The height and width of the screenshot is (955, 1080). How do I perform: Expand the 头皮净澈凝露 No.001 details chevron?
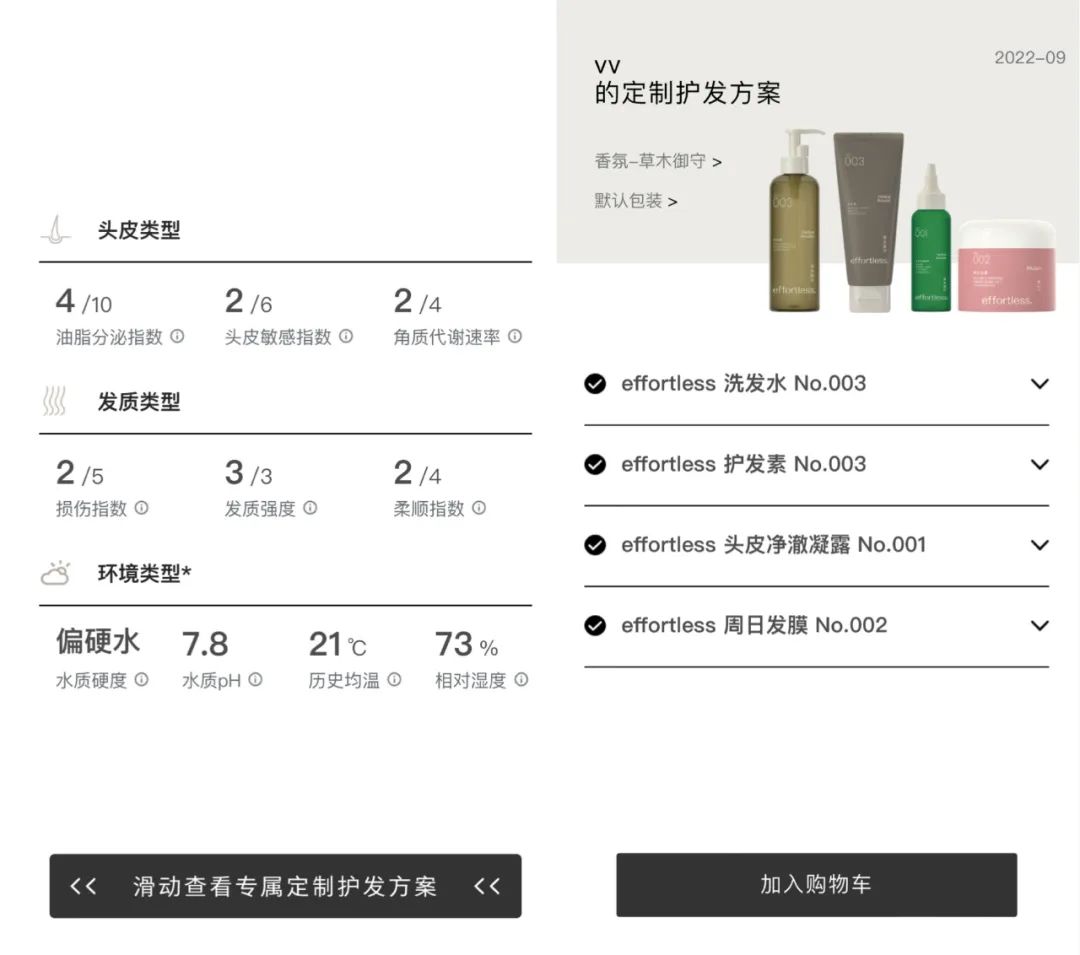[1039, 545]
